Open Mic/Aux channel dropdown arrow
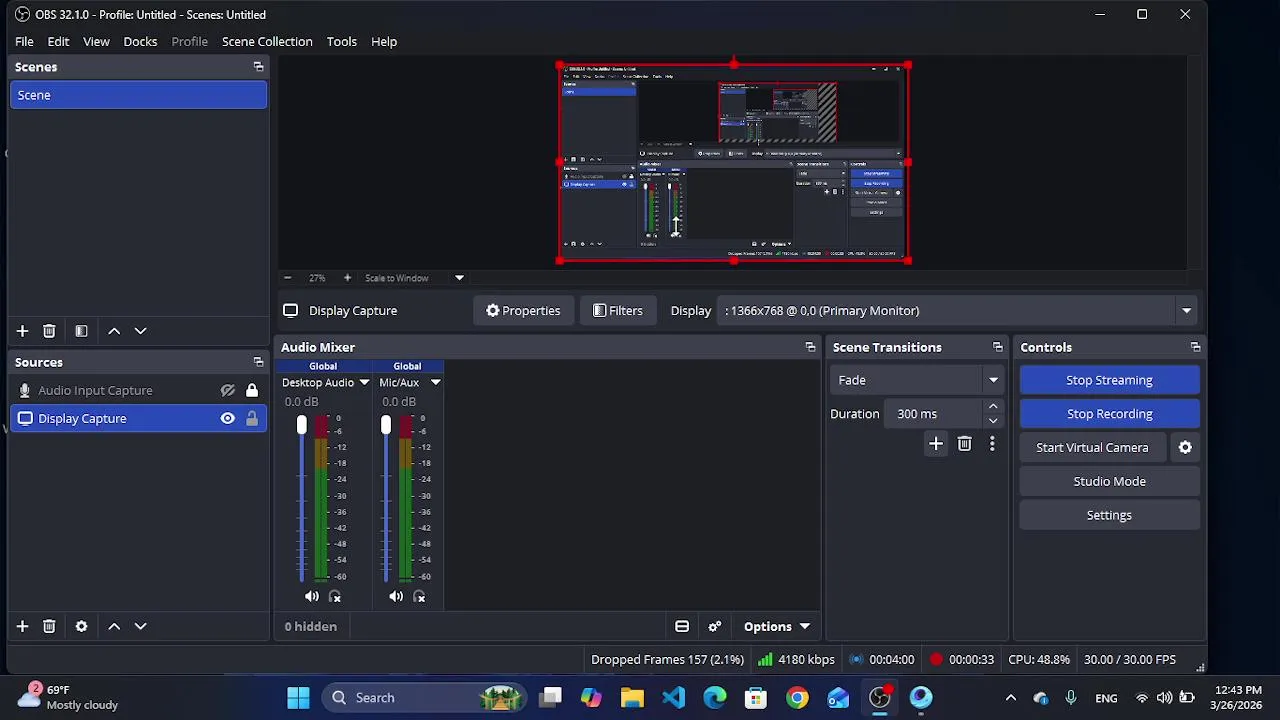The height and width of the screenshot is (720, 1280). 435,383
